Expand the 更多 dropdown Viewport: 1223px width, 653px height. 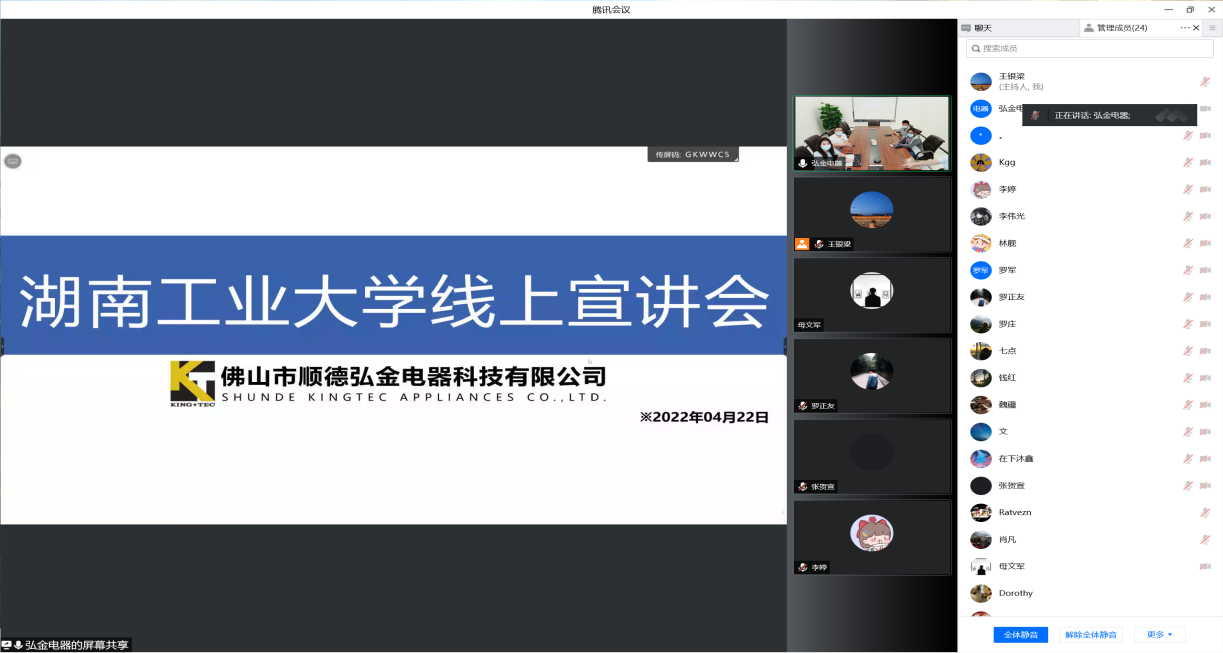[1160, 635]
